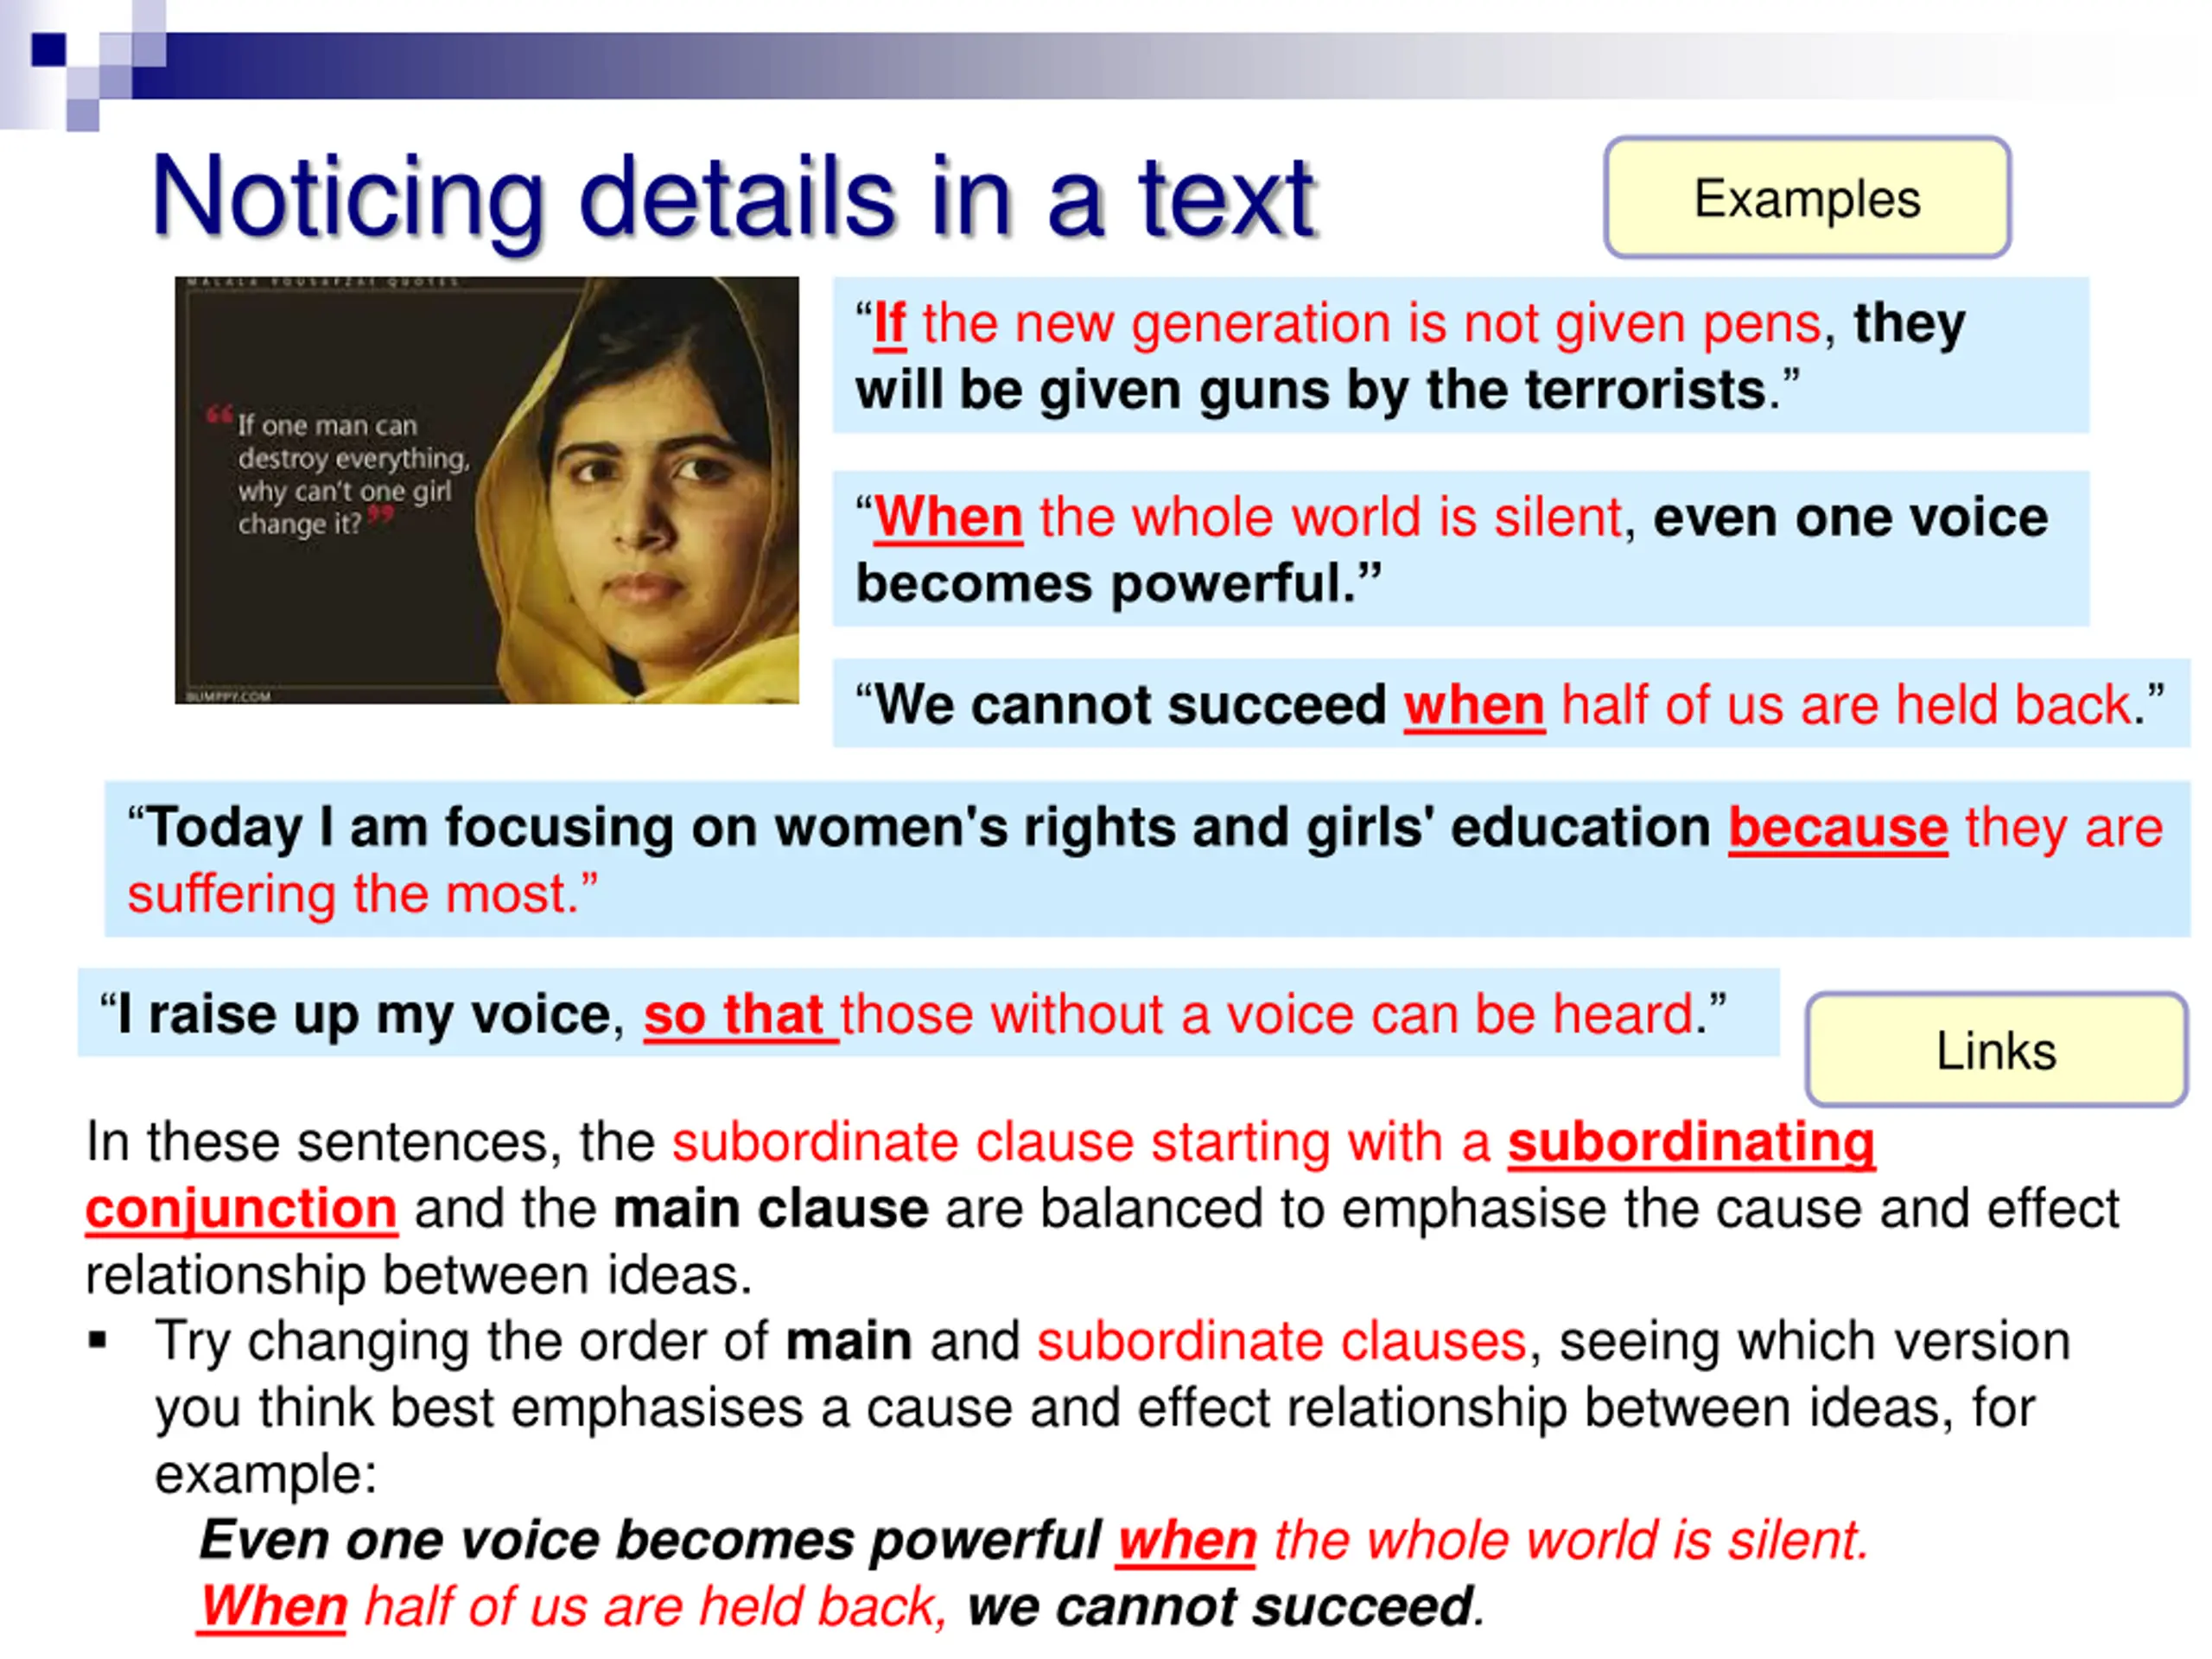Click red 'subordinate clauses' in the bullet point

point(1281,1341)
